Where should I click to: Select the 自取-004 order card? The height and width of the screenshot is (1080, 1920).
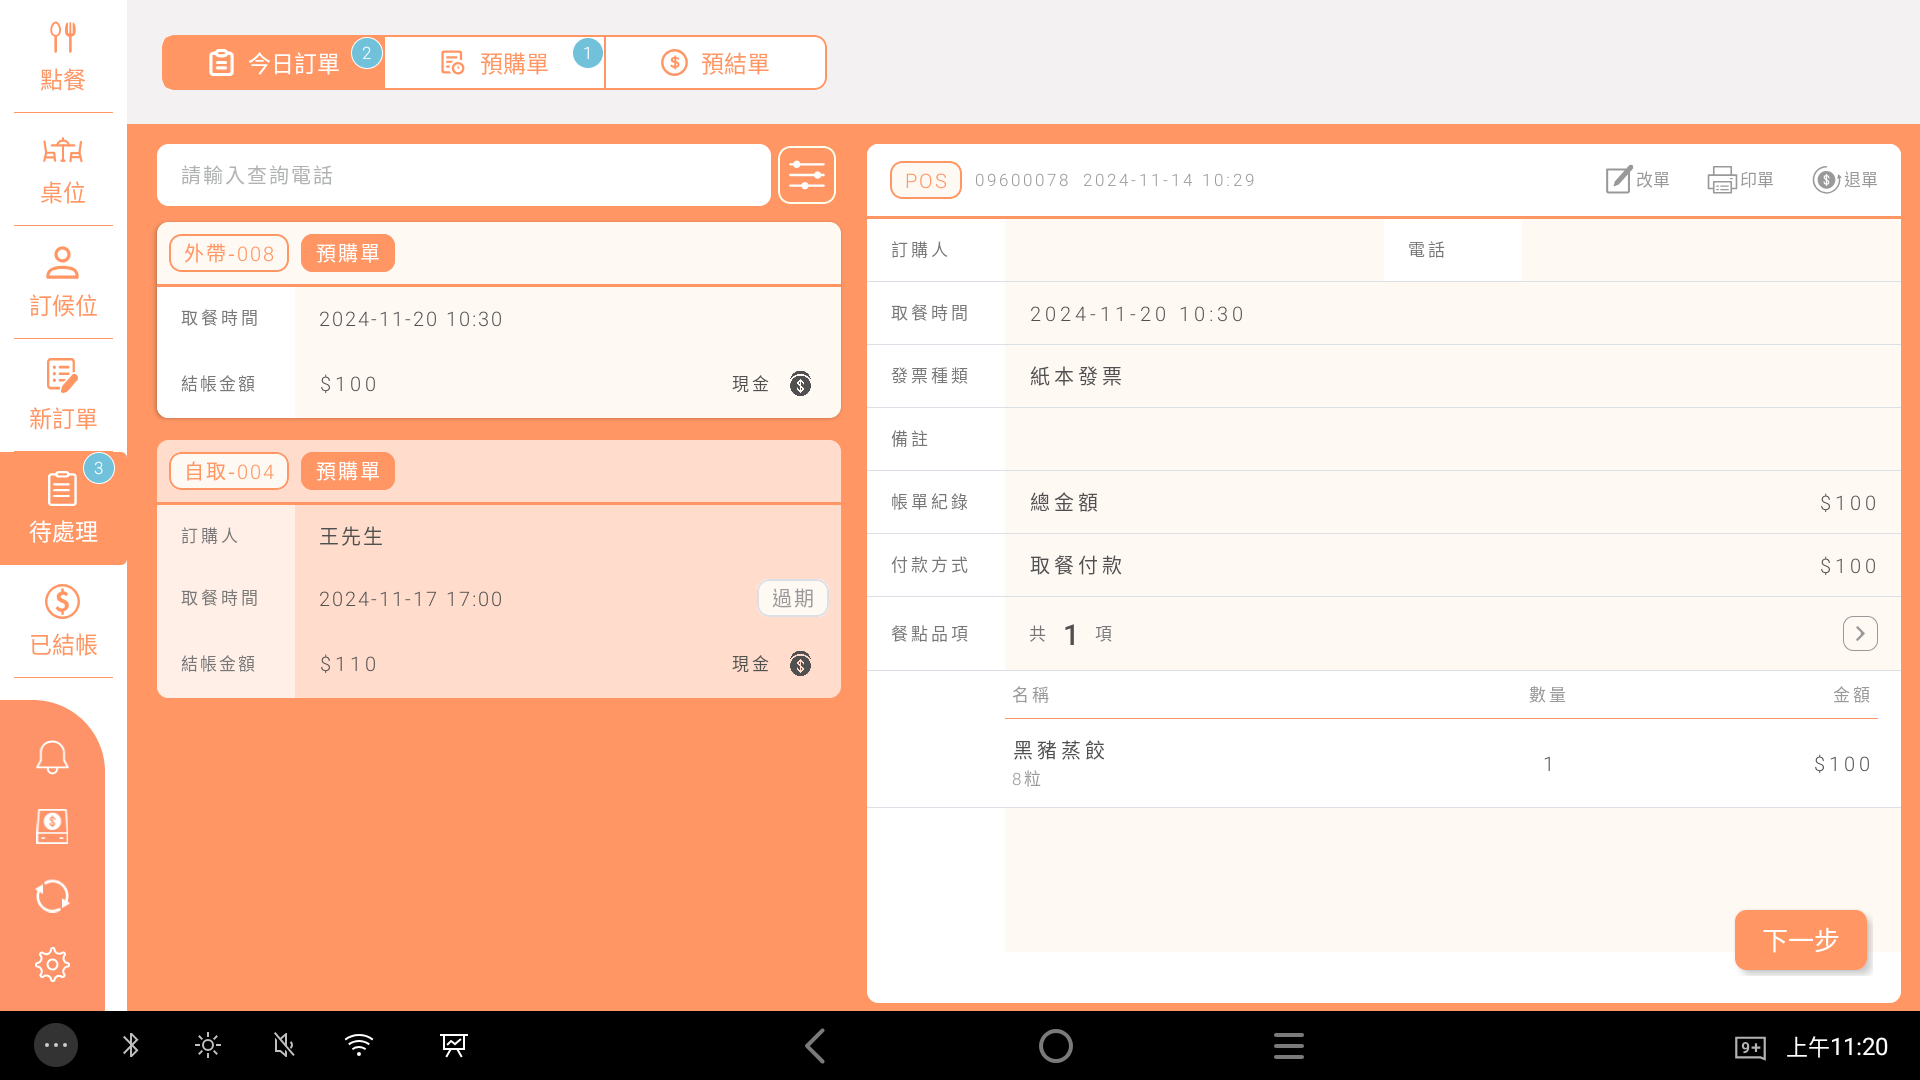[498, 570]
